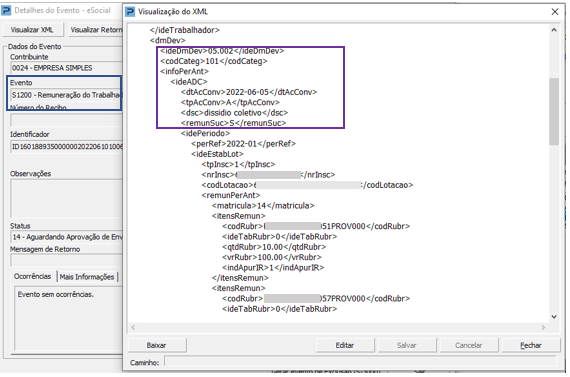The width and height of the screenshot is (570, 377).
Task: Switch to the Mais Informações tab
Action: pyautogui.click(x=87, y=277)
